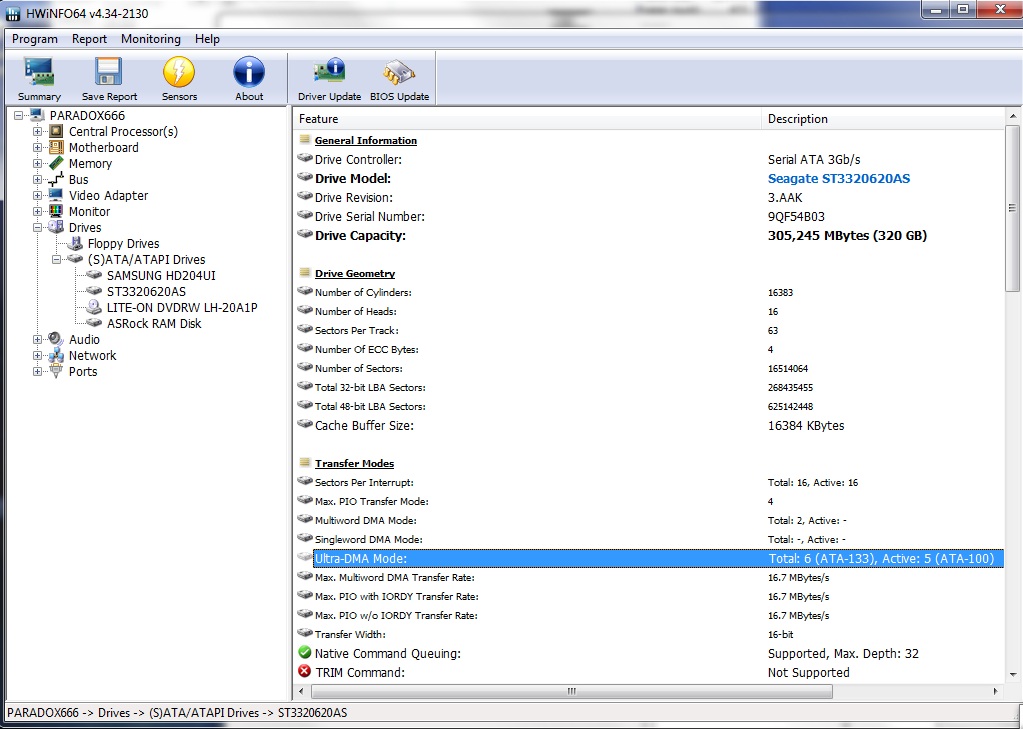Expand the Memory node
The width and height of the screenshot is (1023, 729).
37,163
